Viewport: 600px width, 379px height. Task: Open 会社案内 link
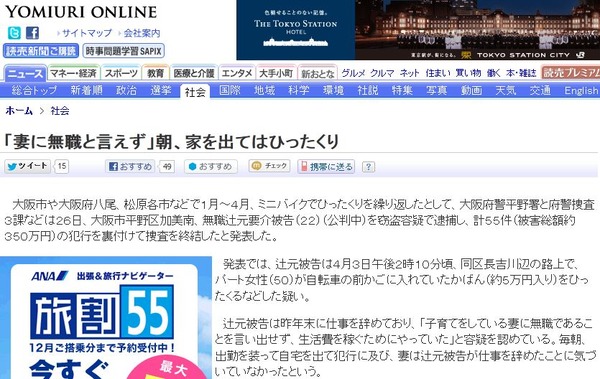pyautogui.click(x=142, y=33)
